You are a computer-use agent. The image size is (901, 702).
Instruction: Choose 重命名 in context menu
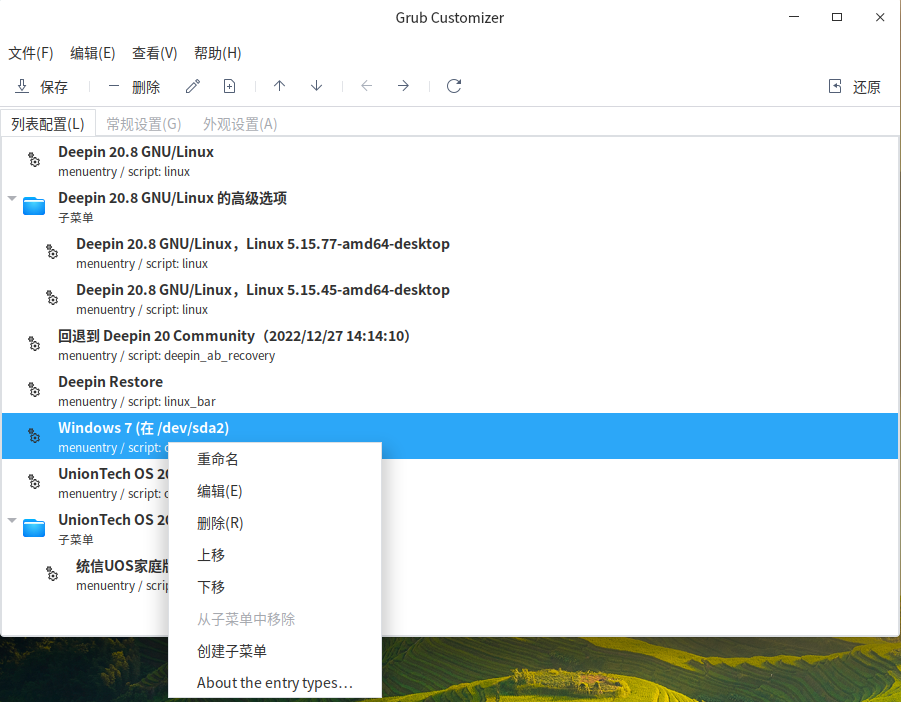click(275, 459)
